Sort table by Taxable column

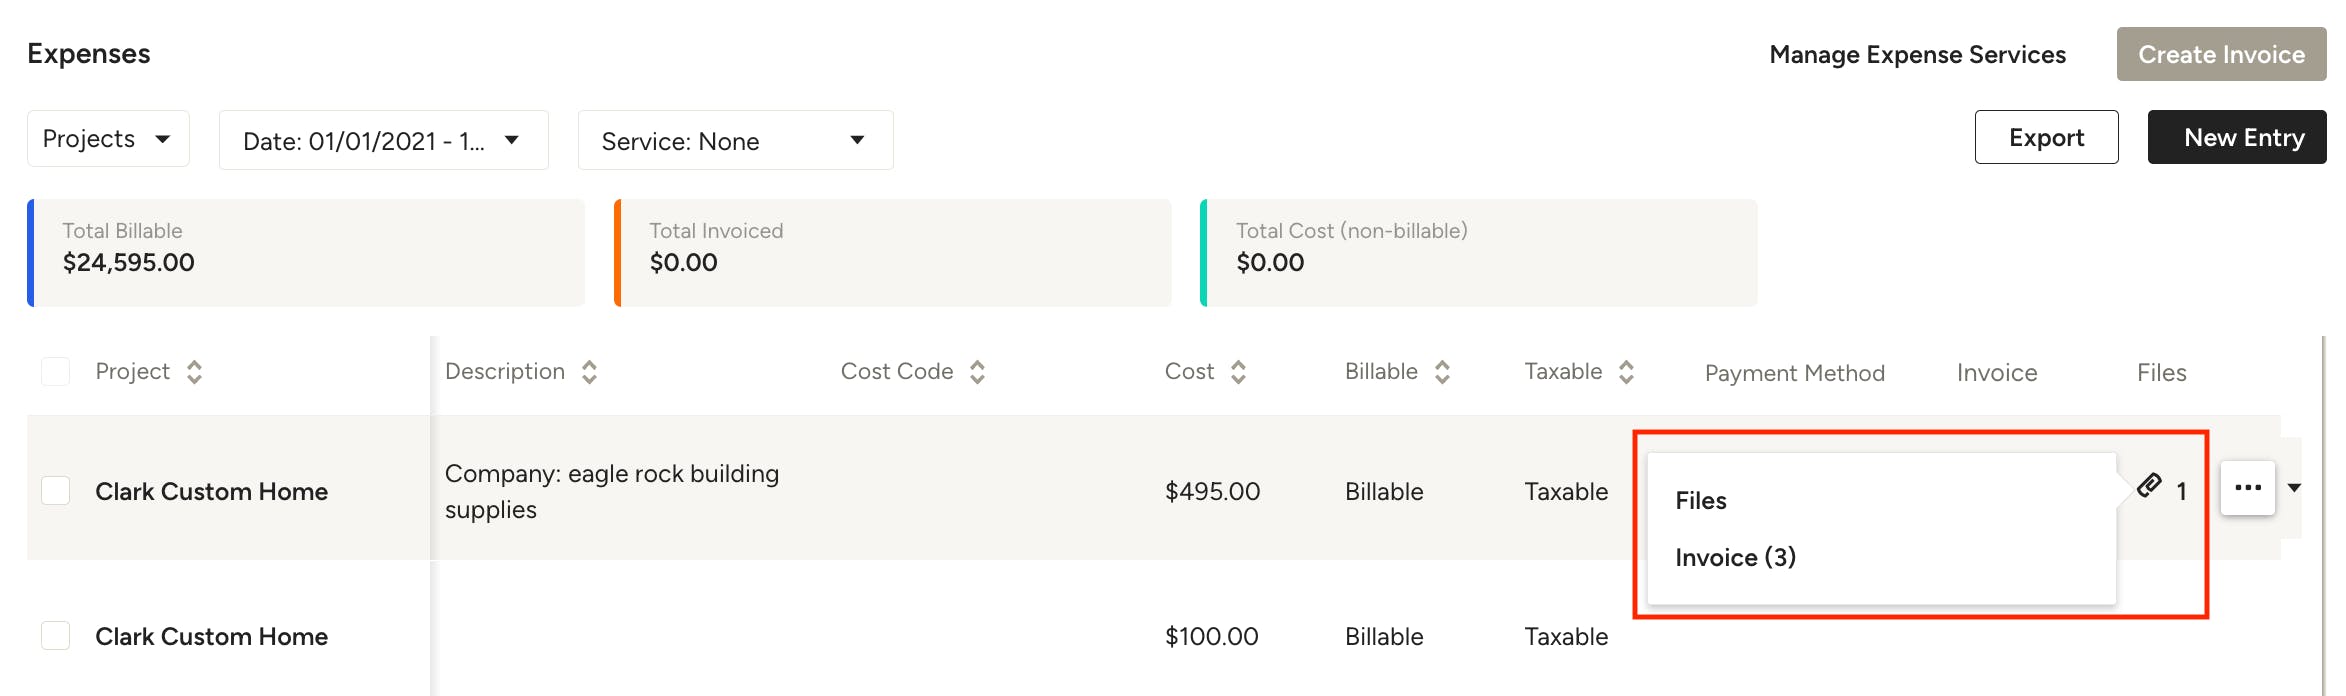click(x=1626, y=372)
